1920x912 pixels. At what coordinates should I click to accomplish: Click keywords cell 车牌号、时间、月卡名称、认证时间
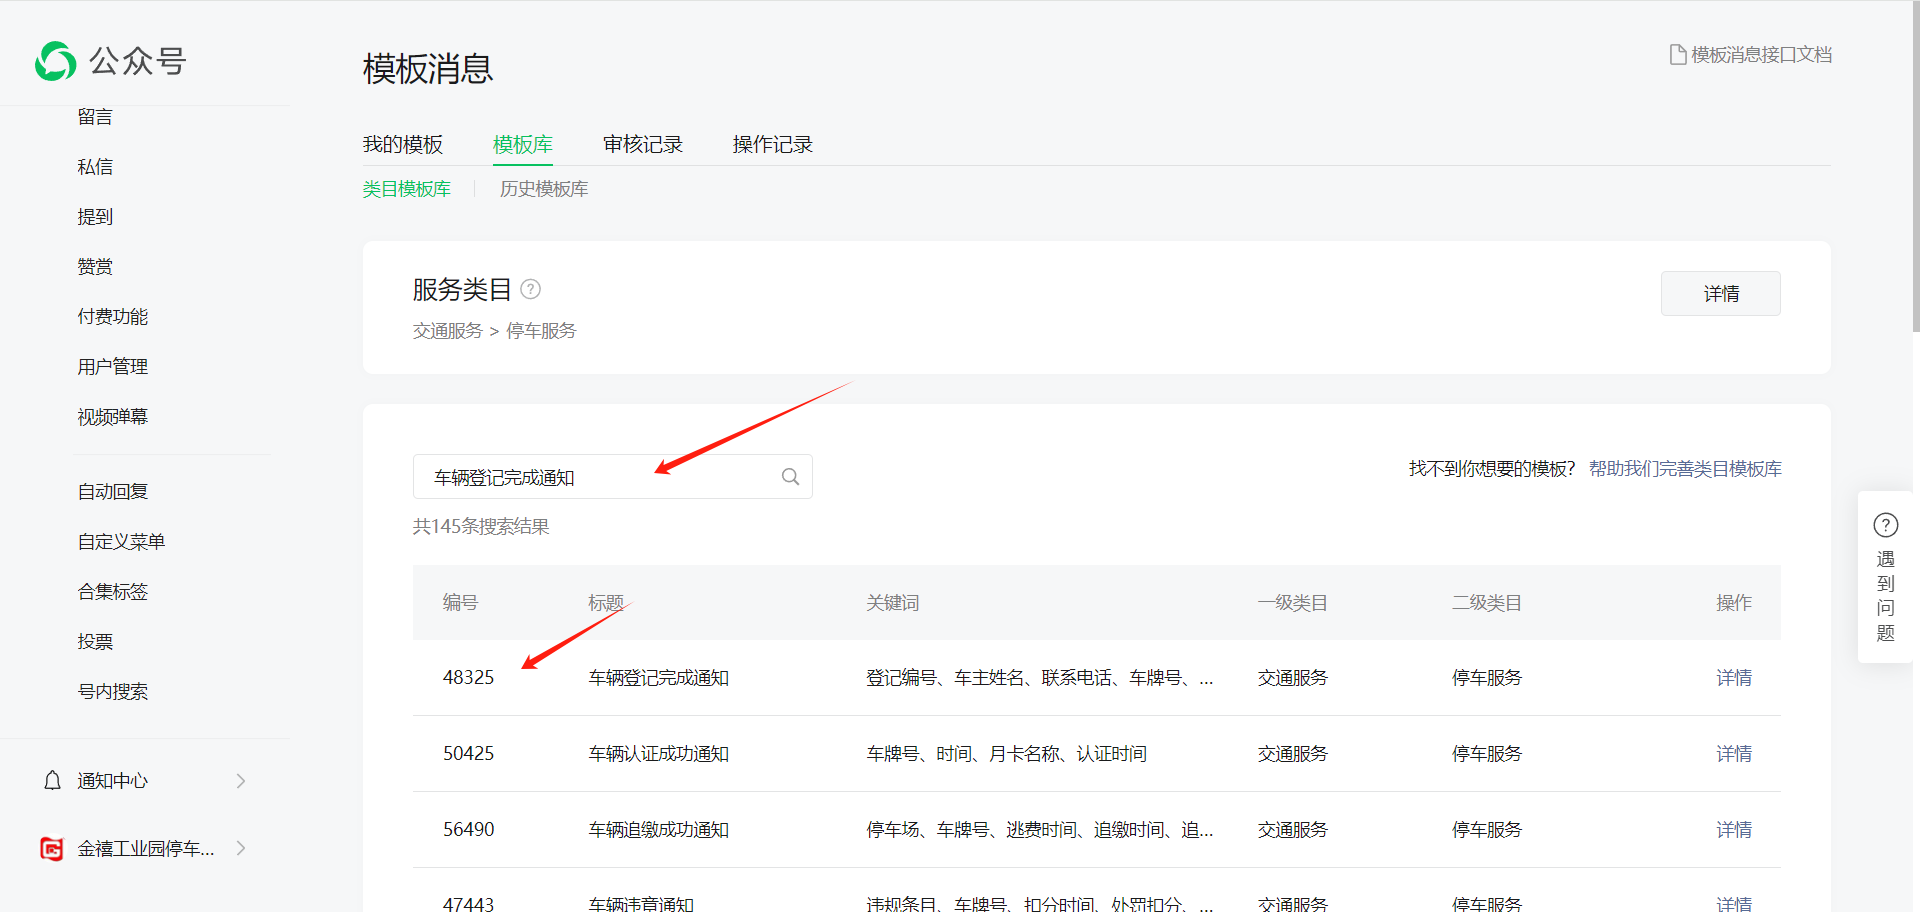[x=1007, y=754]
